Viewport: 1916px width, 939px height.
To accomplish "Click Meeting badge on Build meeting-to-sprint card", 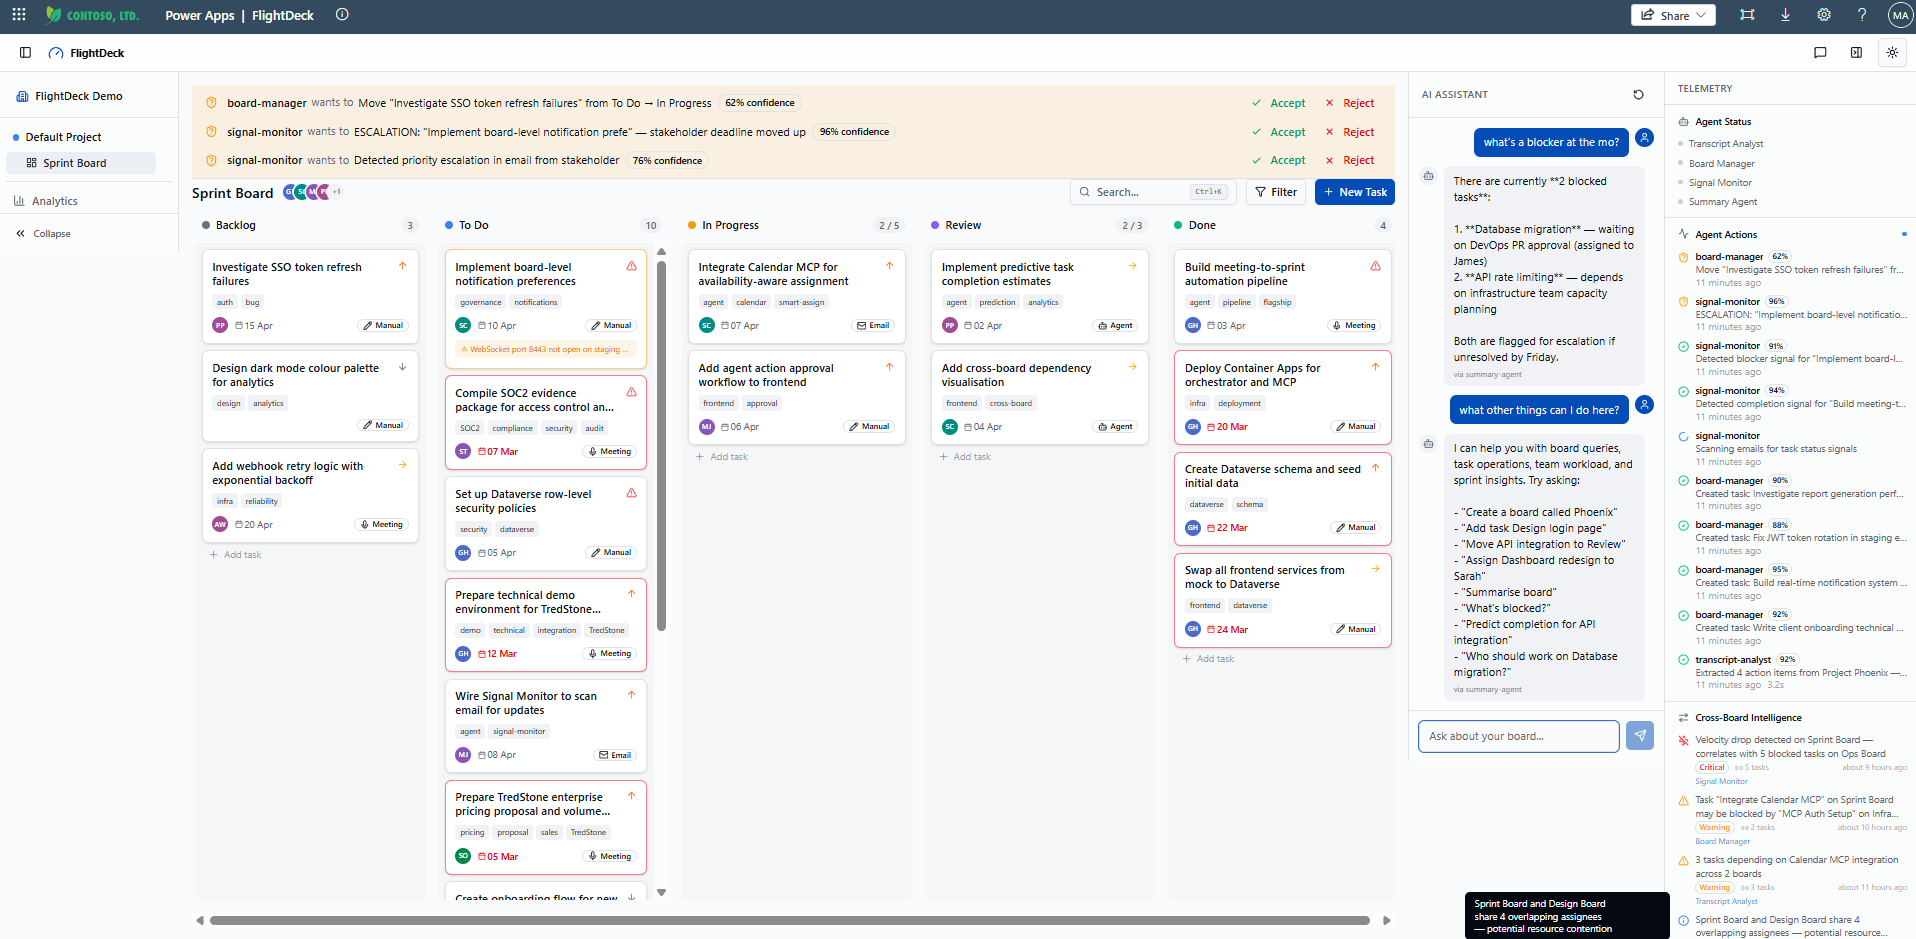I will tap(1354, 325).
